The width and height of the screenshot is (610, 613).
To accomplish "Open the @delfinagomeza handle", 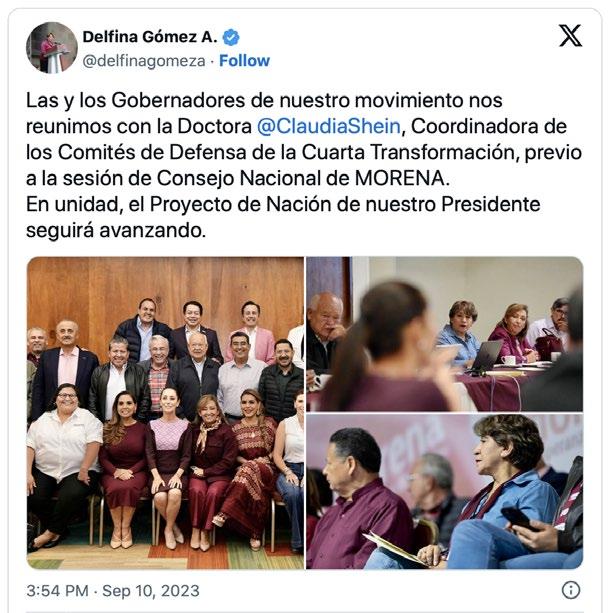I will 144,61.
